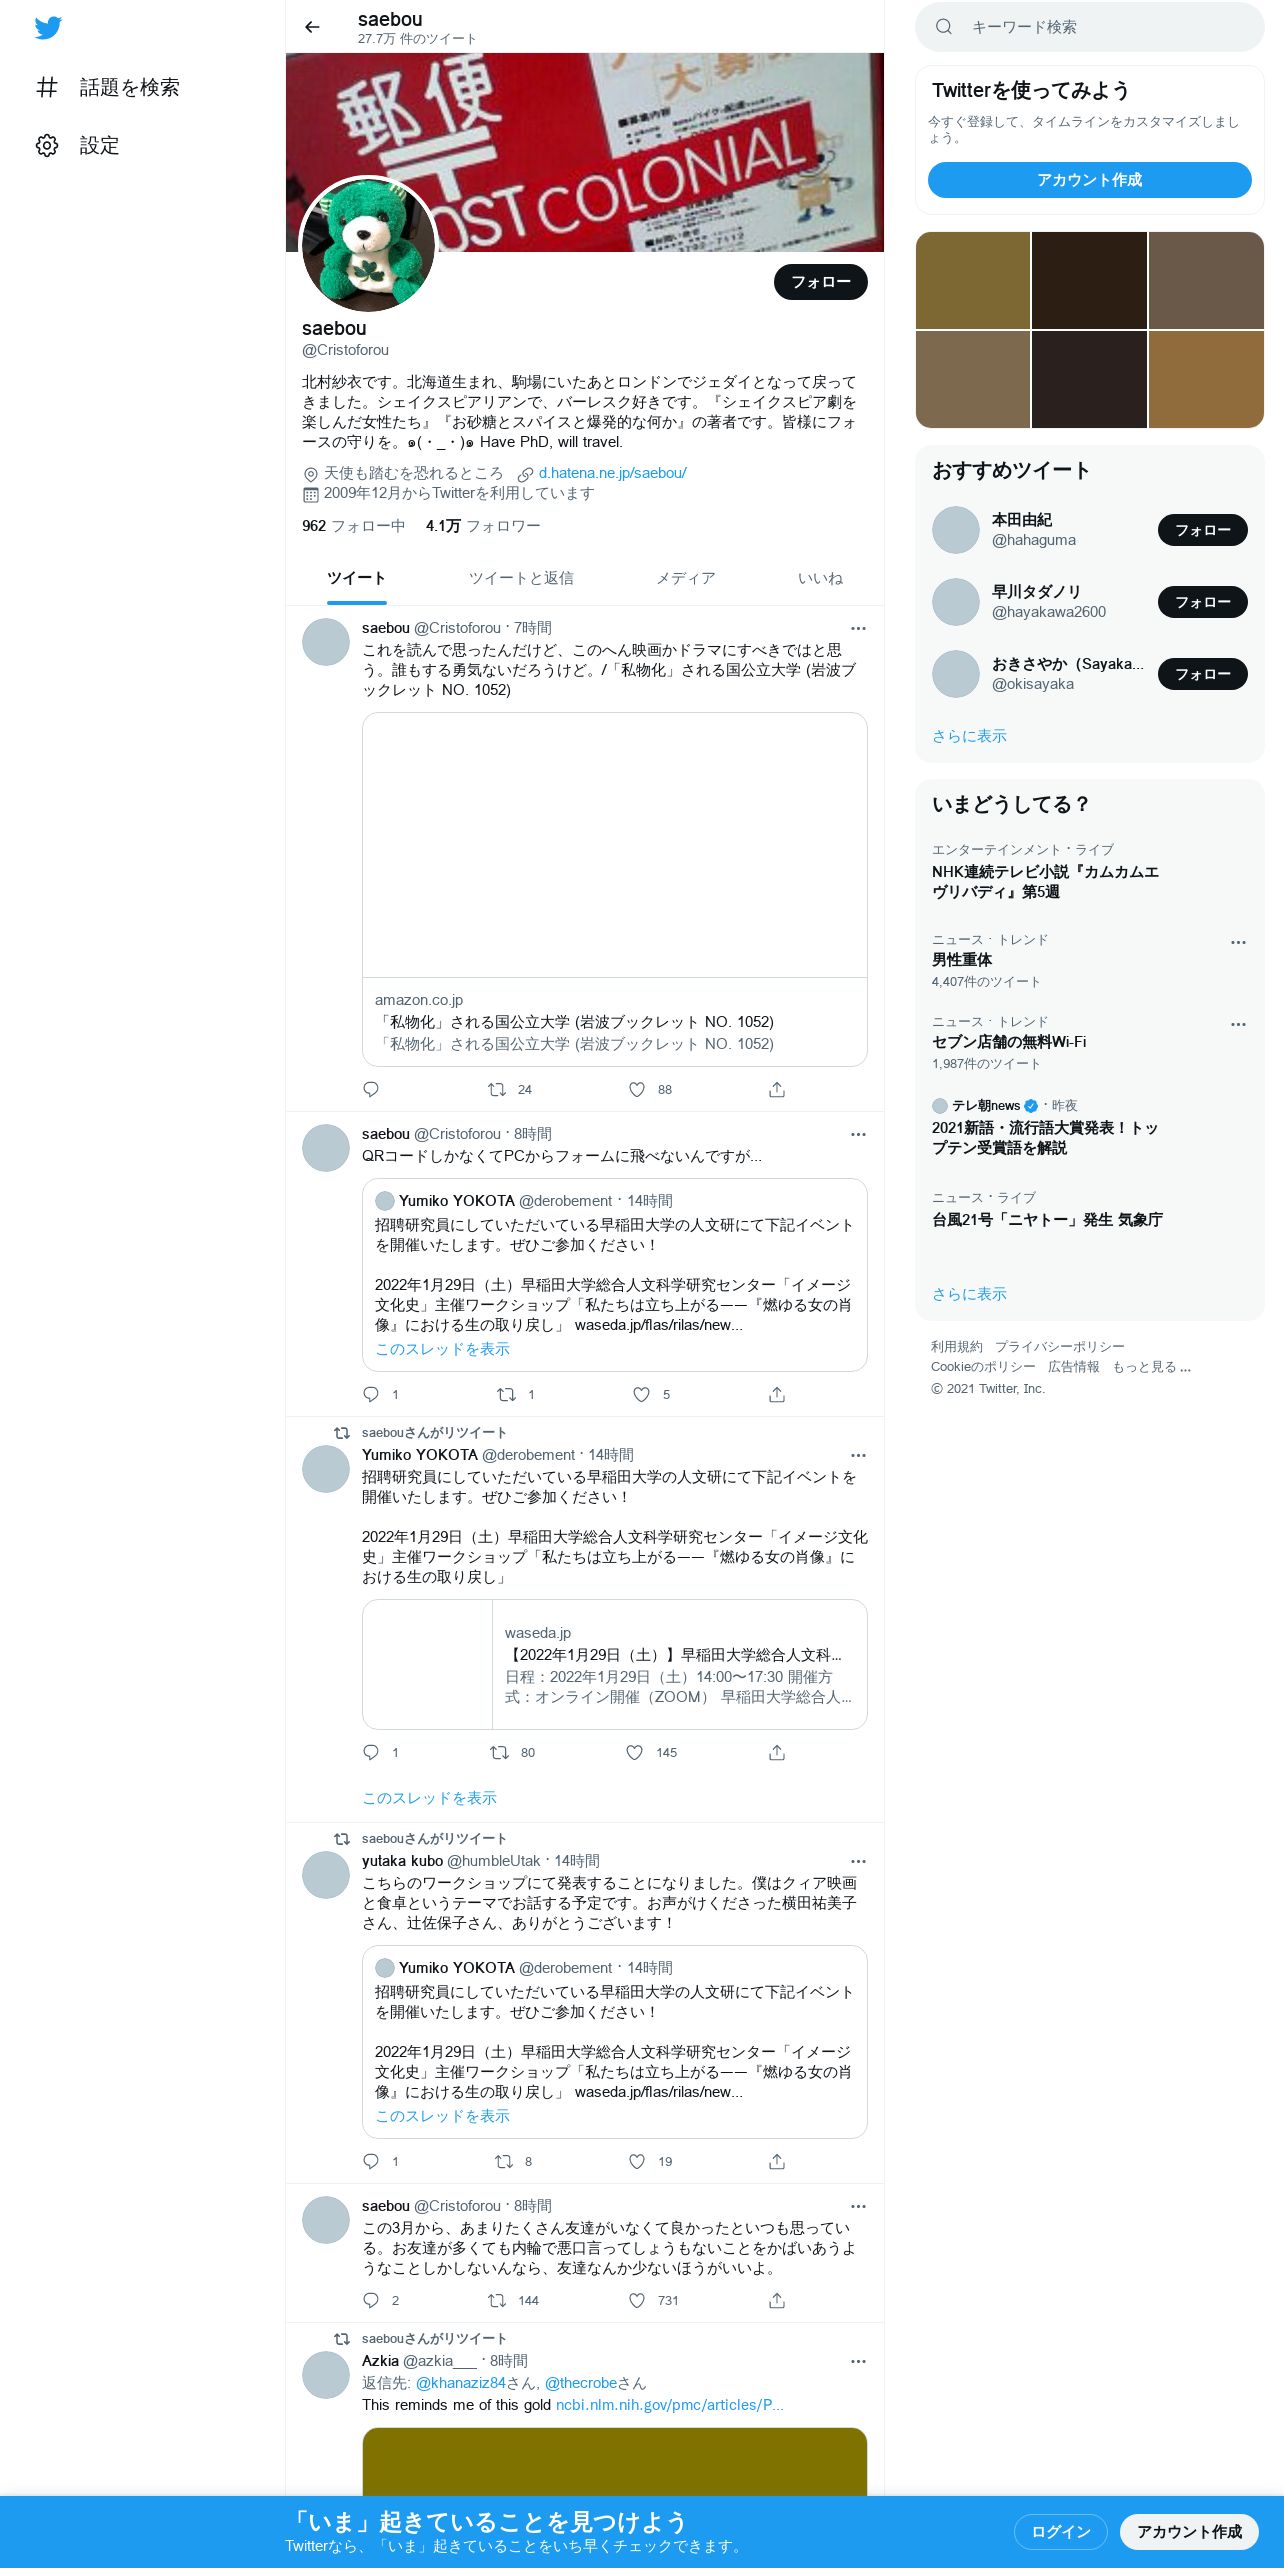Open NHK連続テレビ小説 カムカムエヴリバディ trend

pos(1045,881)
